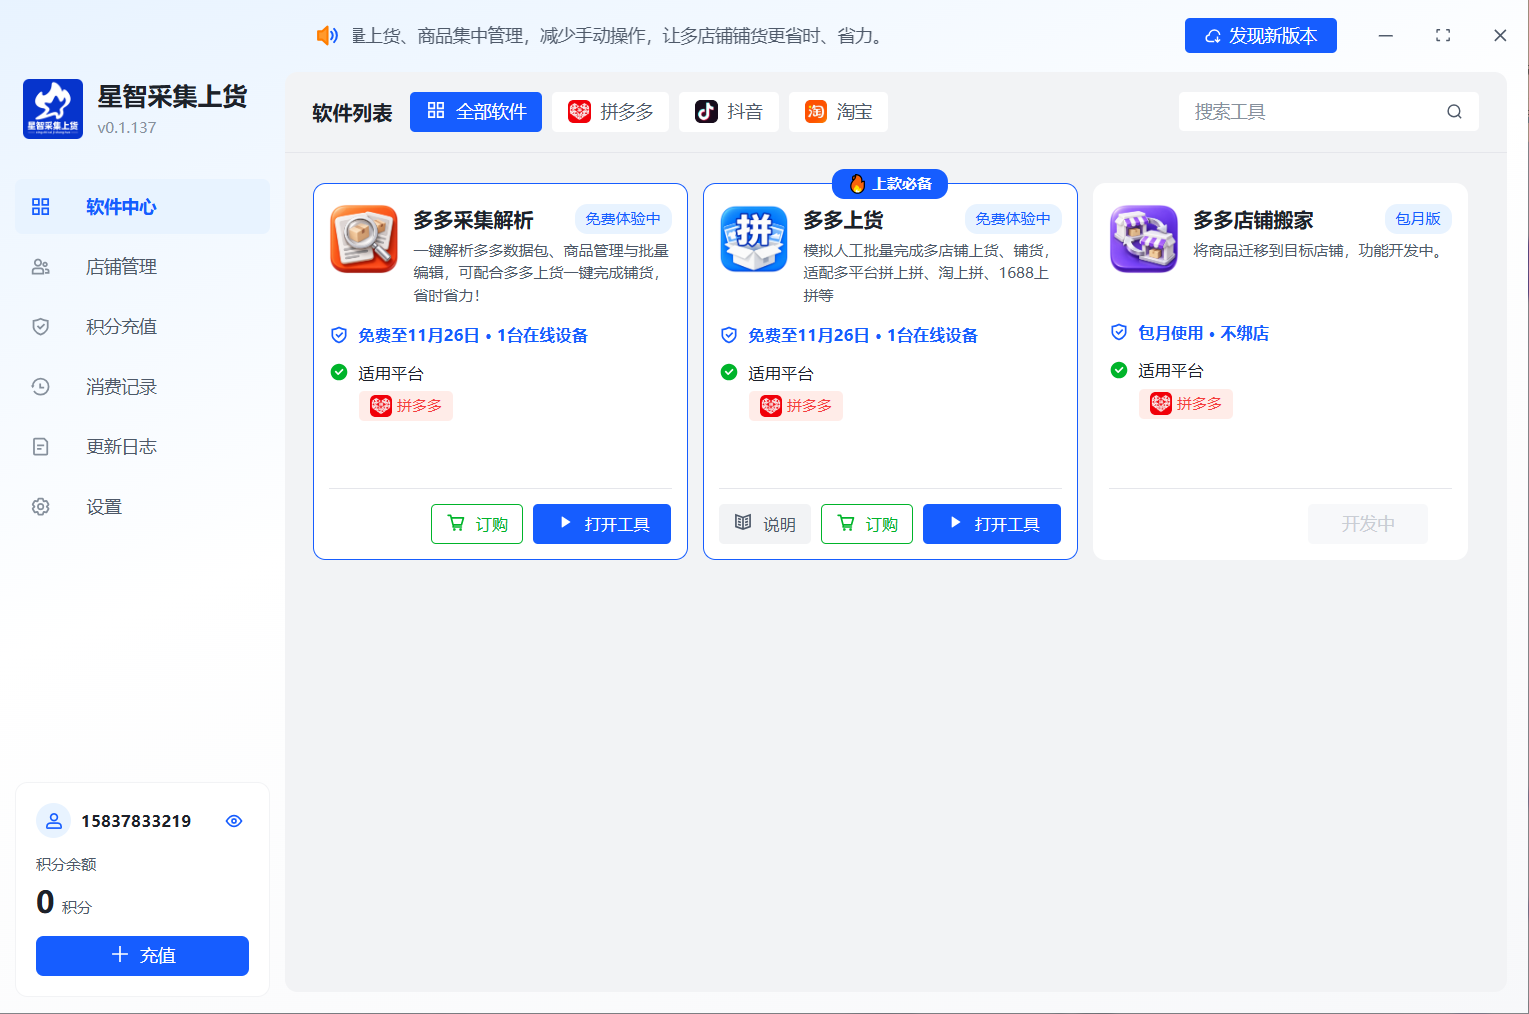Click the 多多店铺搬家 app icon

(1144, 239)
